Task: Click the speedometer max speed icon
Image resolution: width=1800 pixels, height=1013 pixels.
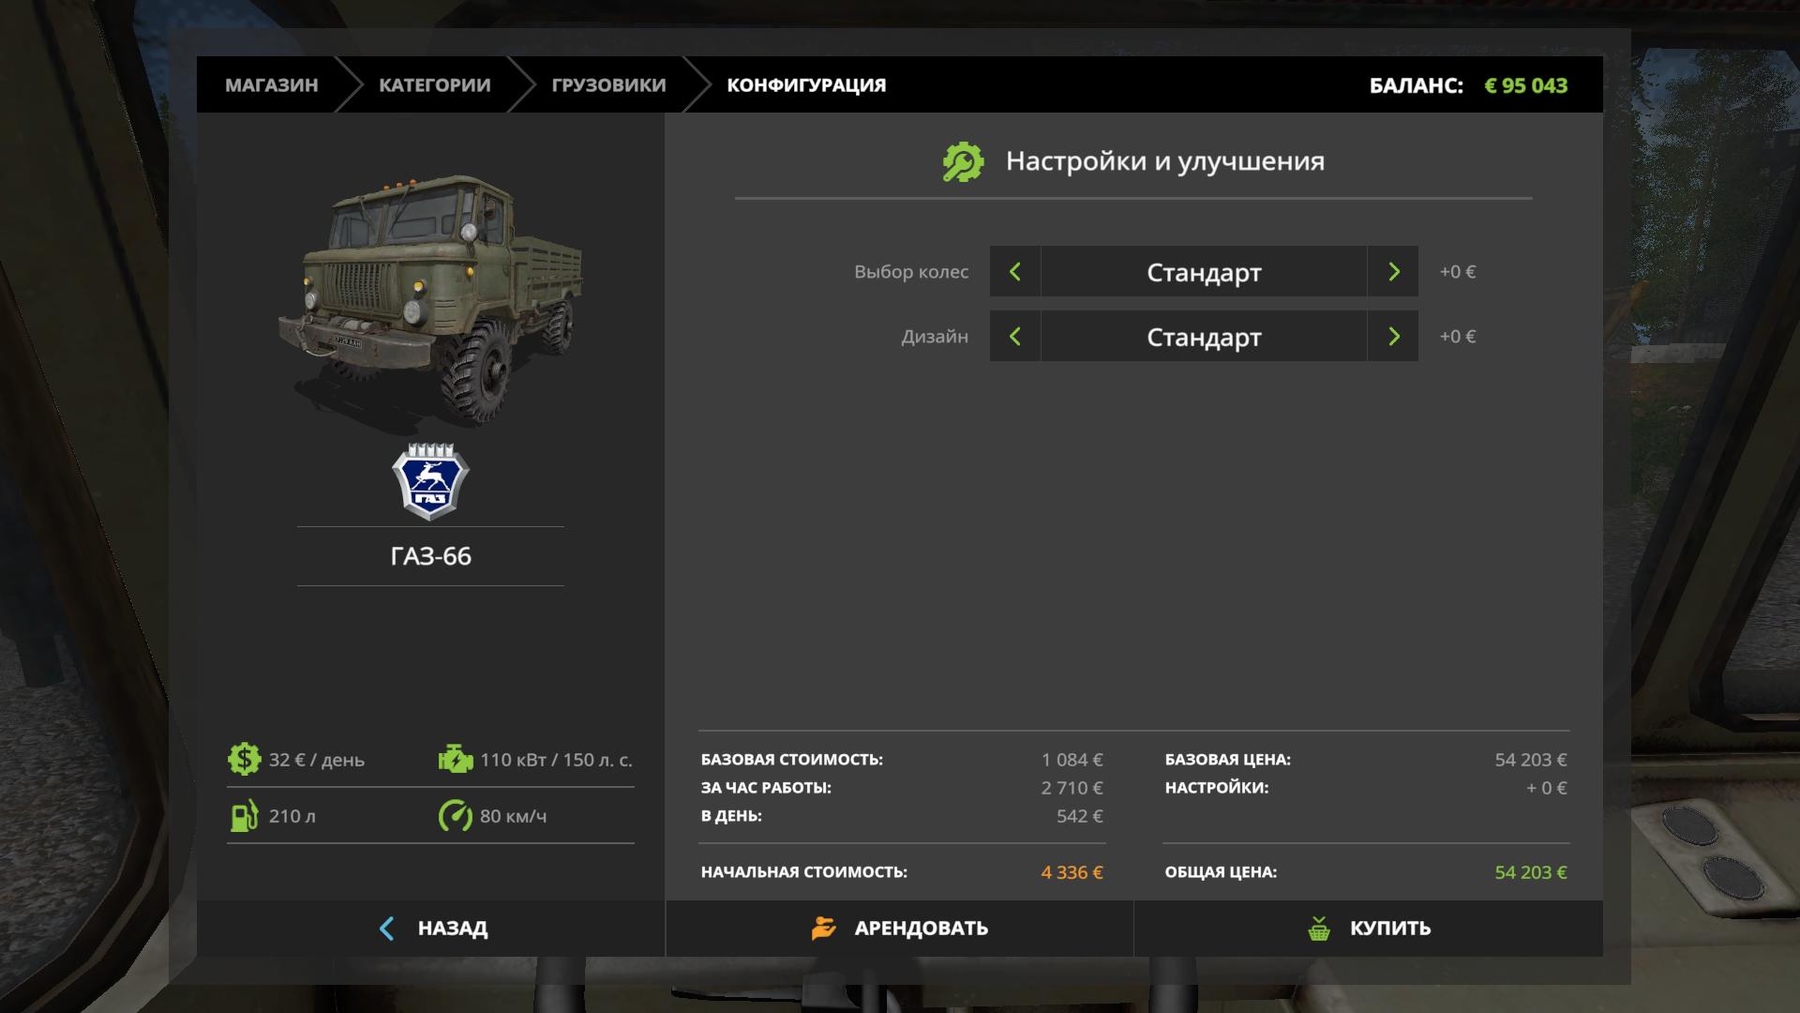Action: (x=455, y=816)
